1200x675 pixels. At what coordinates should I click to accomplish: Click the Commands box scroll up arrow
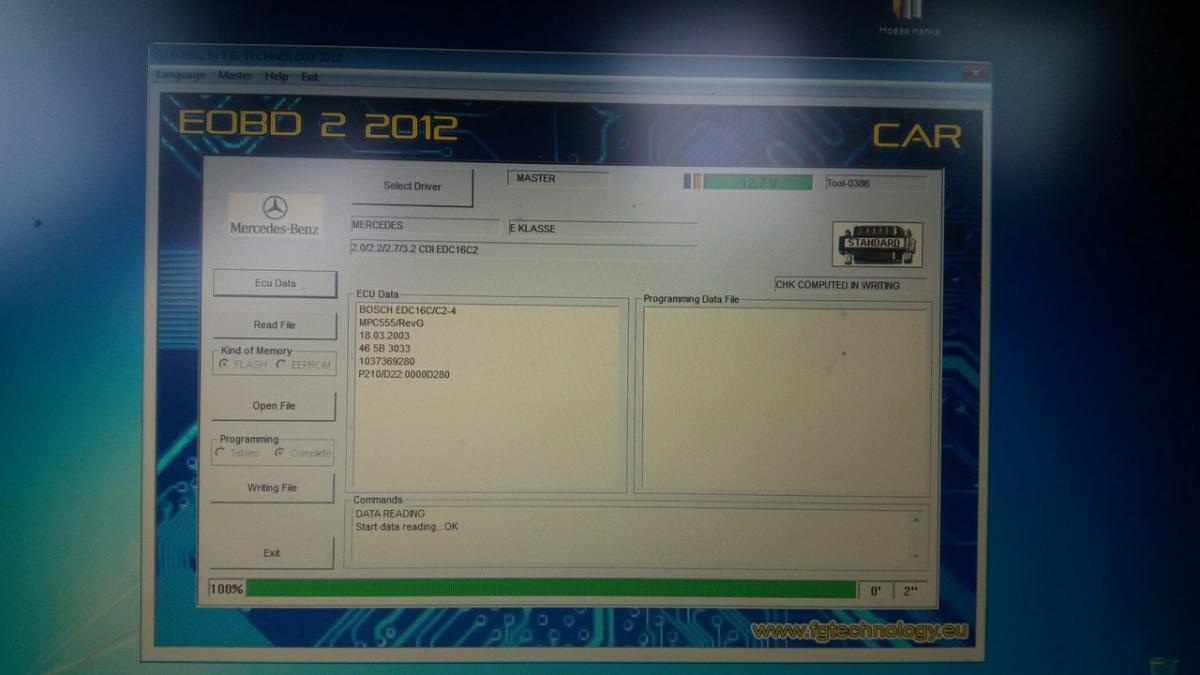[915, 519]
